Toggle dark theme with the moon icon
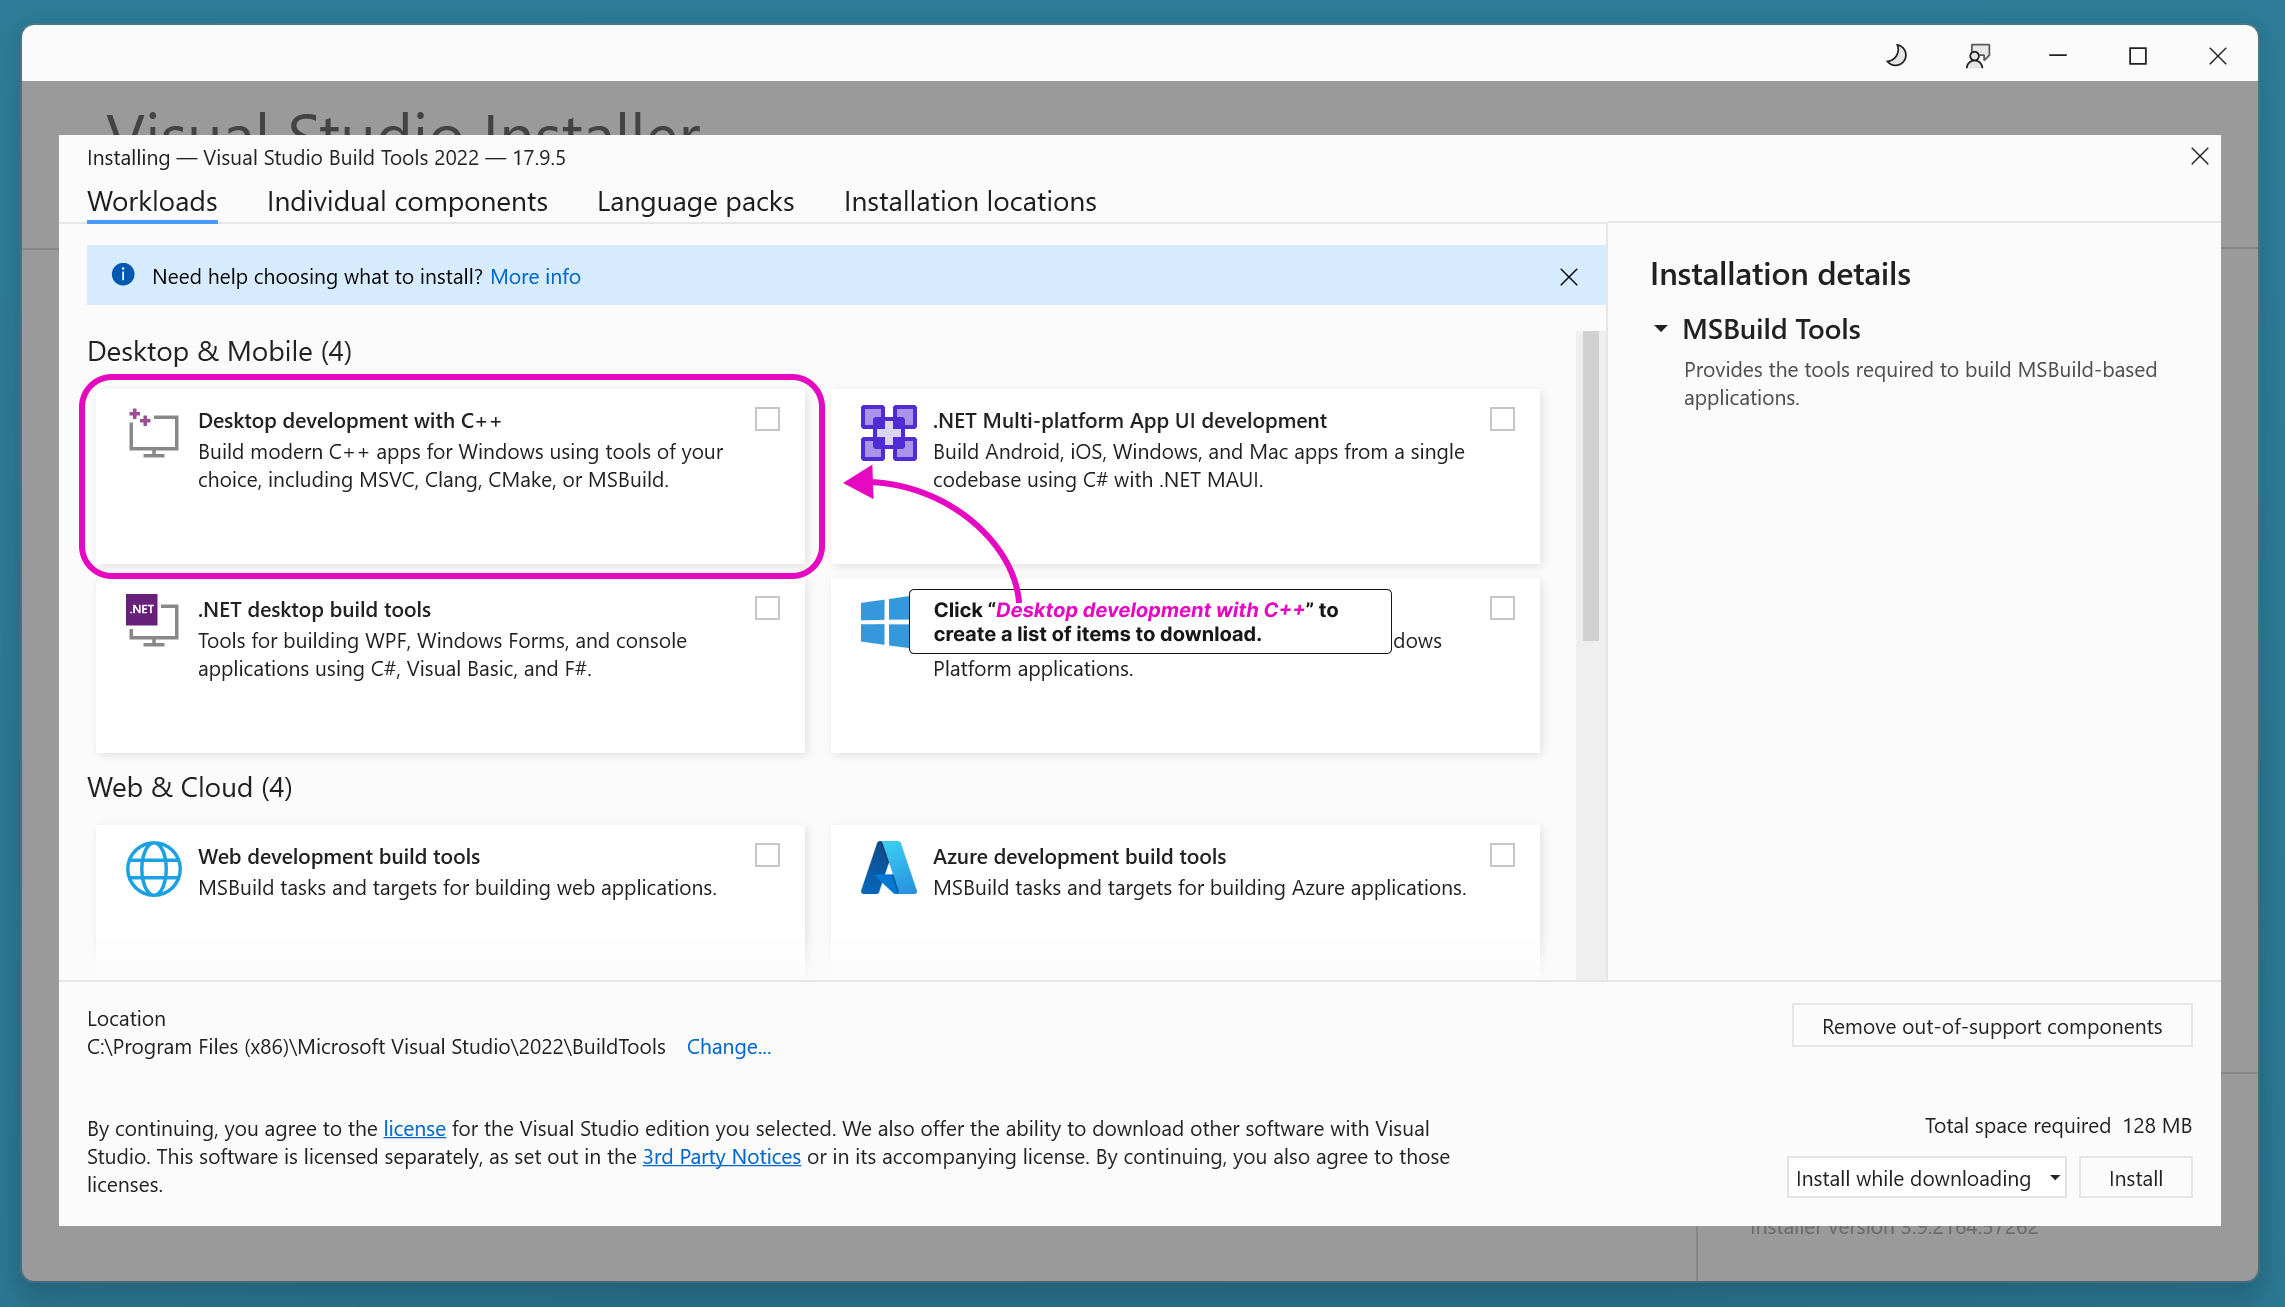The height and width of the screenshot is (1307, 2285). pos(1896,56)
